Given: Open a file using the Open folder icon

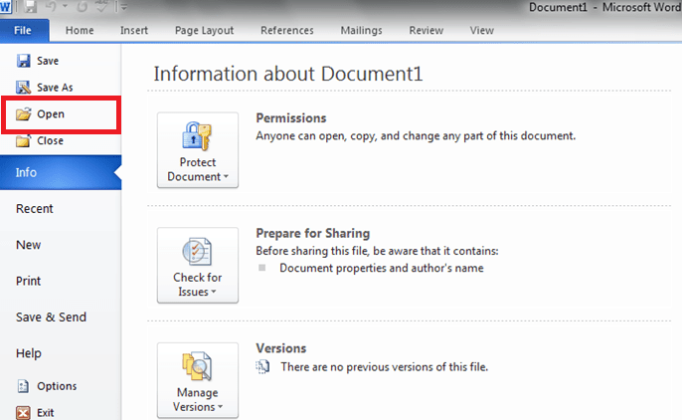Looking at the screenshot, I should pos(24,115).
